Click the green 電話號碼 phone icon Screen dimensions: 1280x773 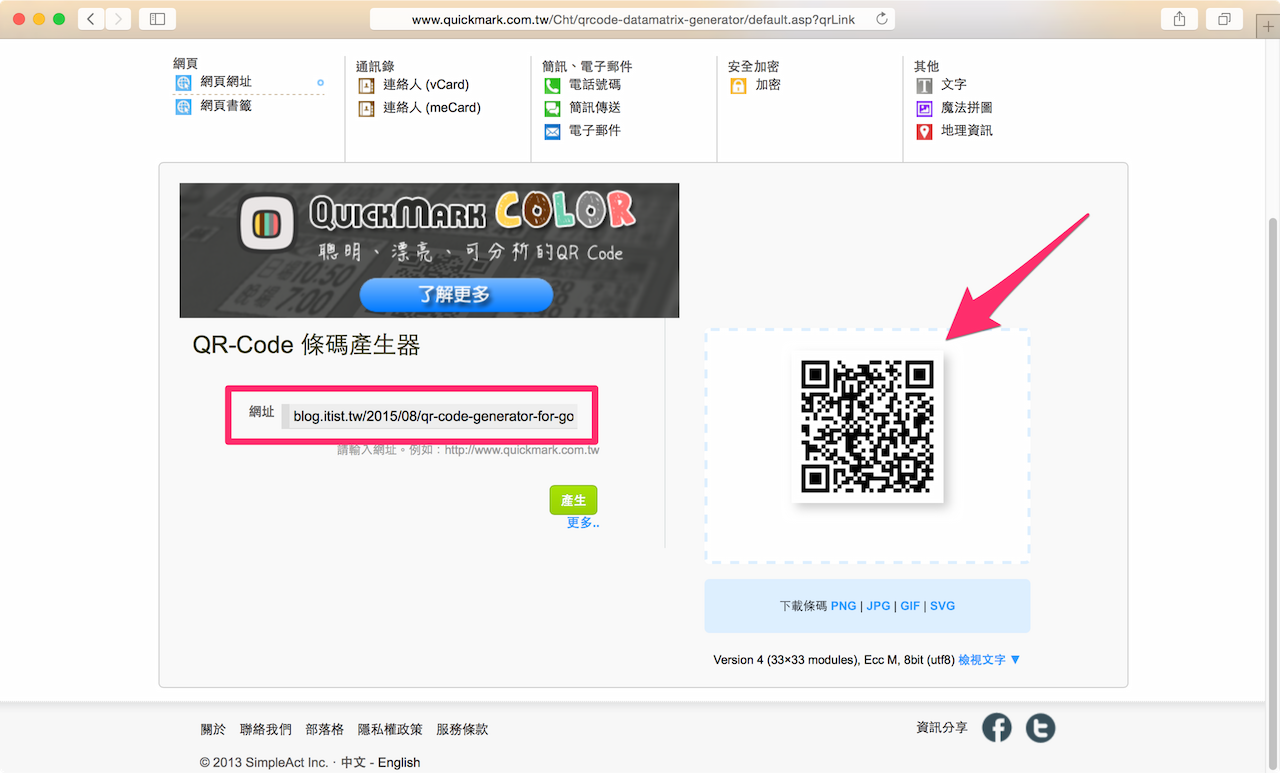552,86
